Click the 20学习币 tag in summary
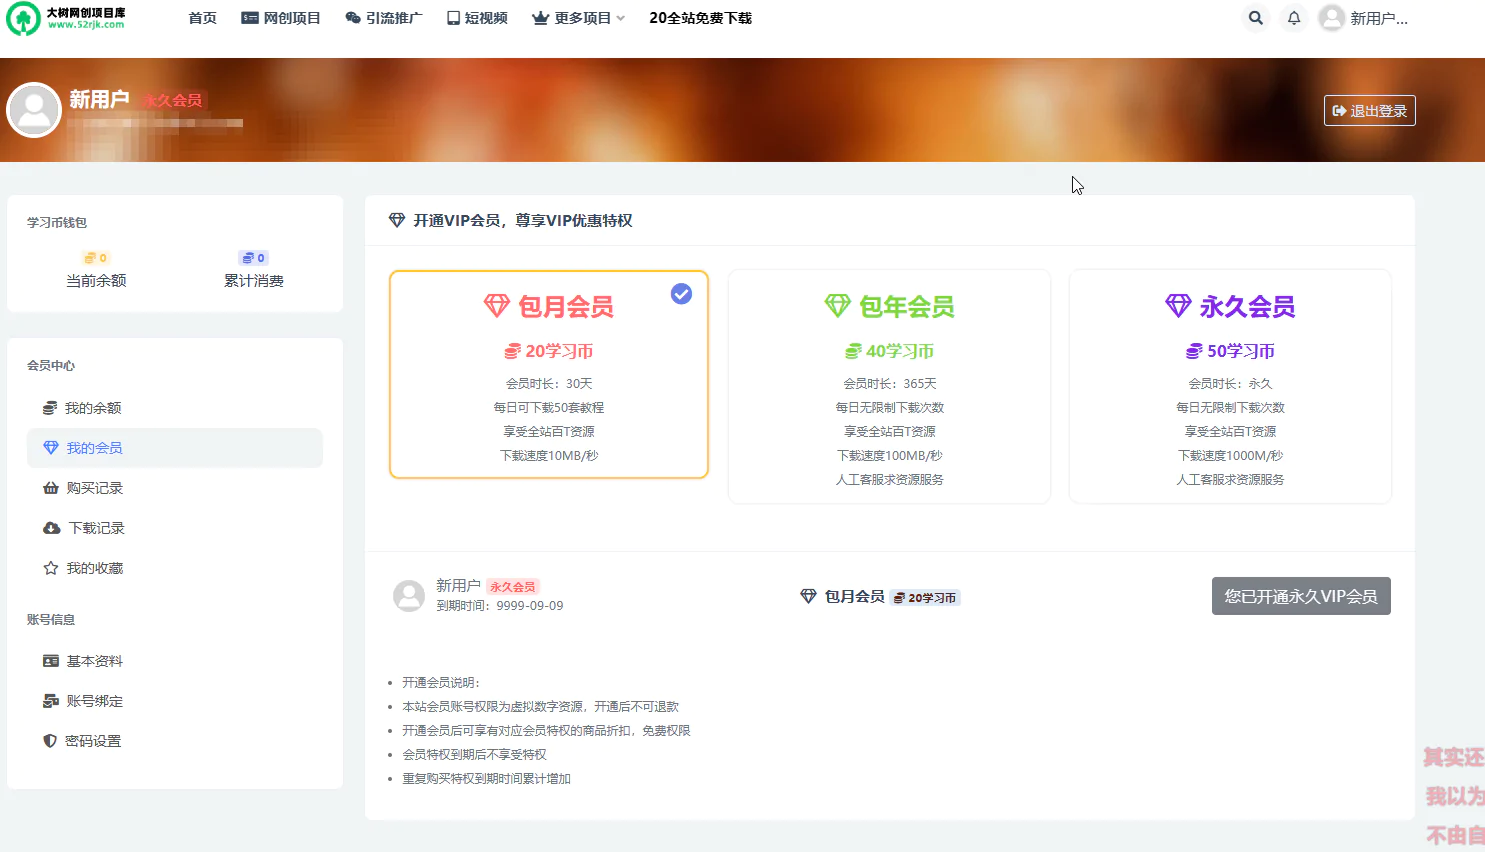 coord(925,598)
